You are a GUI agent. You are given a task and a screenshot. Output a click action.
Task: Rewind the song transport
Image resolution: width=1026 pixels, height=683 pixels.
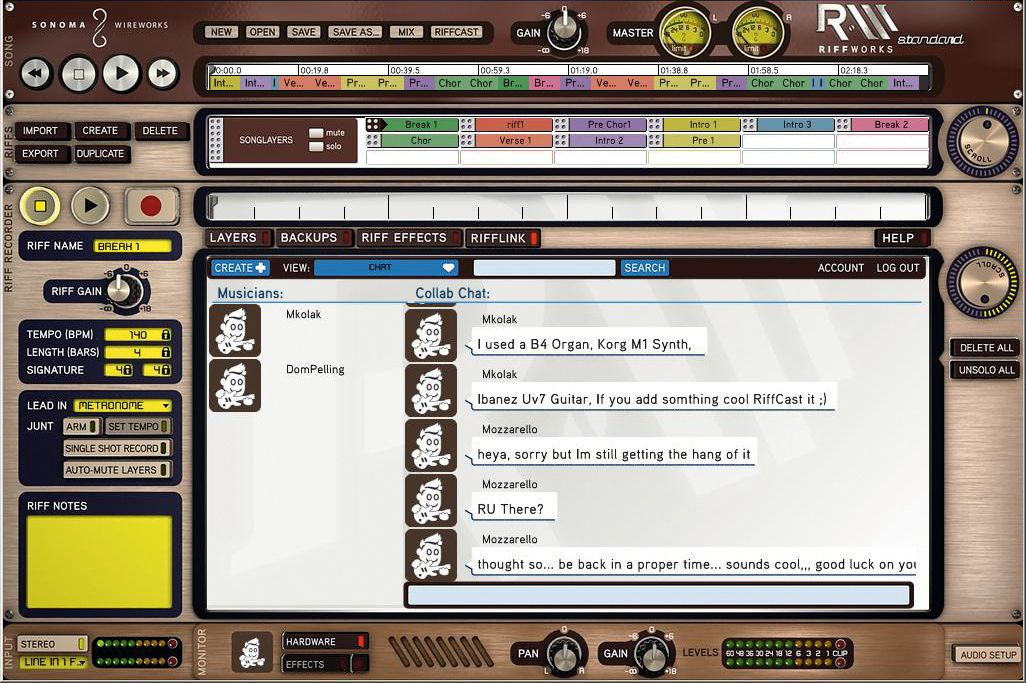(x=36, y=73)
